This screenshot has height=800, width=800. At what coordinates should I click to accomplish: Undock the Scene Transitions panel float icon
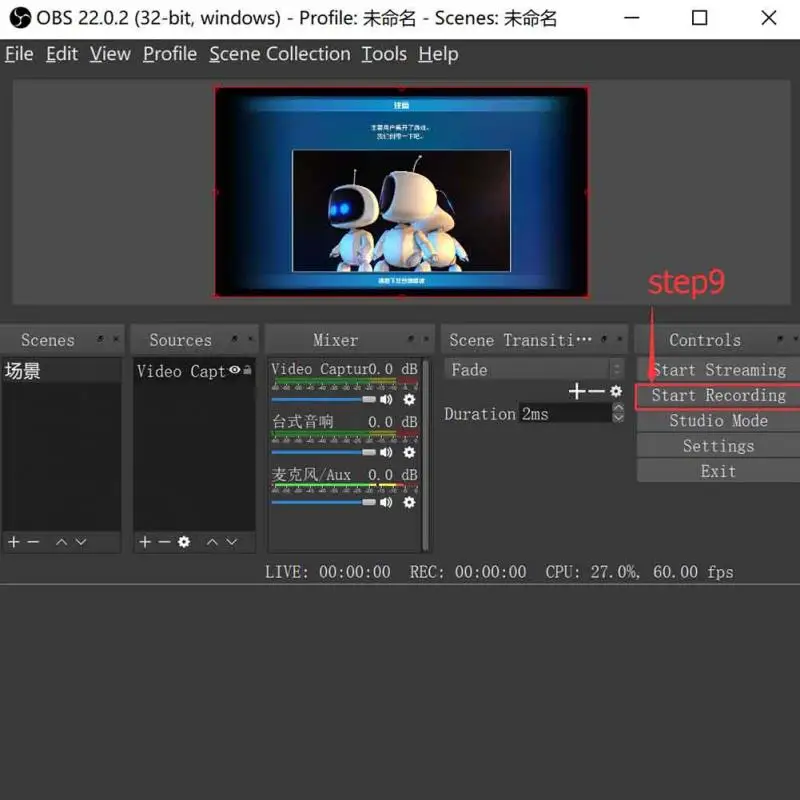(x=604, y=339)
